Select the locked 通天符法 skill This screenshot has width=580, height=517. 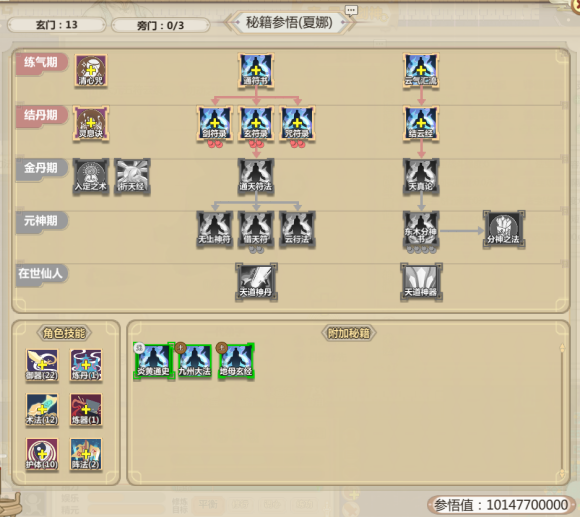(x=256, y=176)
